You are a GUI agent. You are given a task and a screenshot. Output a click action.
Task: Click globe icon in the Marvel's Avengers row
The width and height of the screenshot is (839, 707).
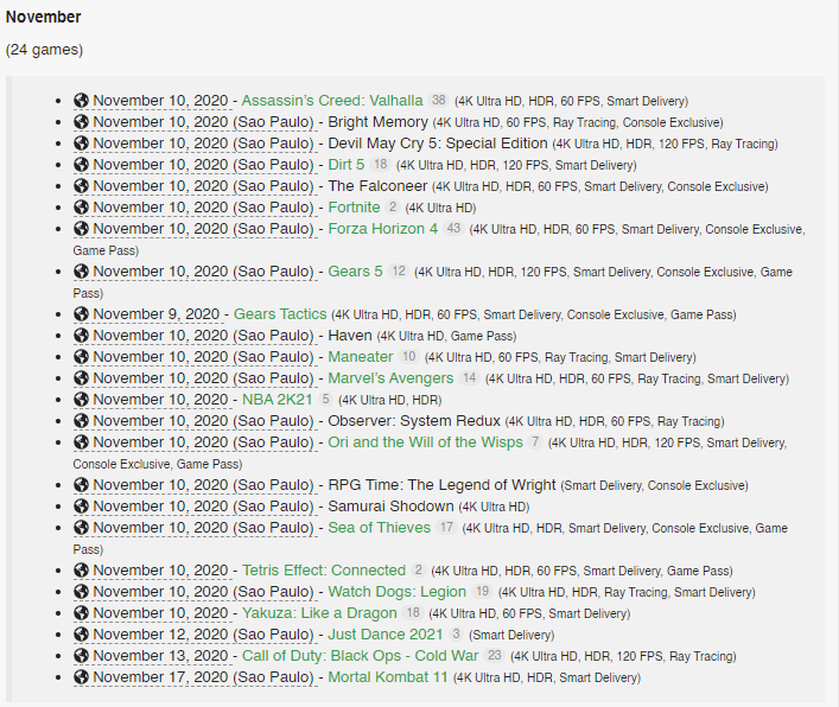pos(81,378)
